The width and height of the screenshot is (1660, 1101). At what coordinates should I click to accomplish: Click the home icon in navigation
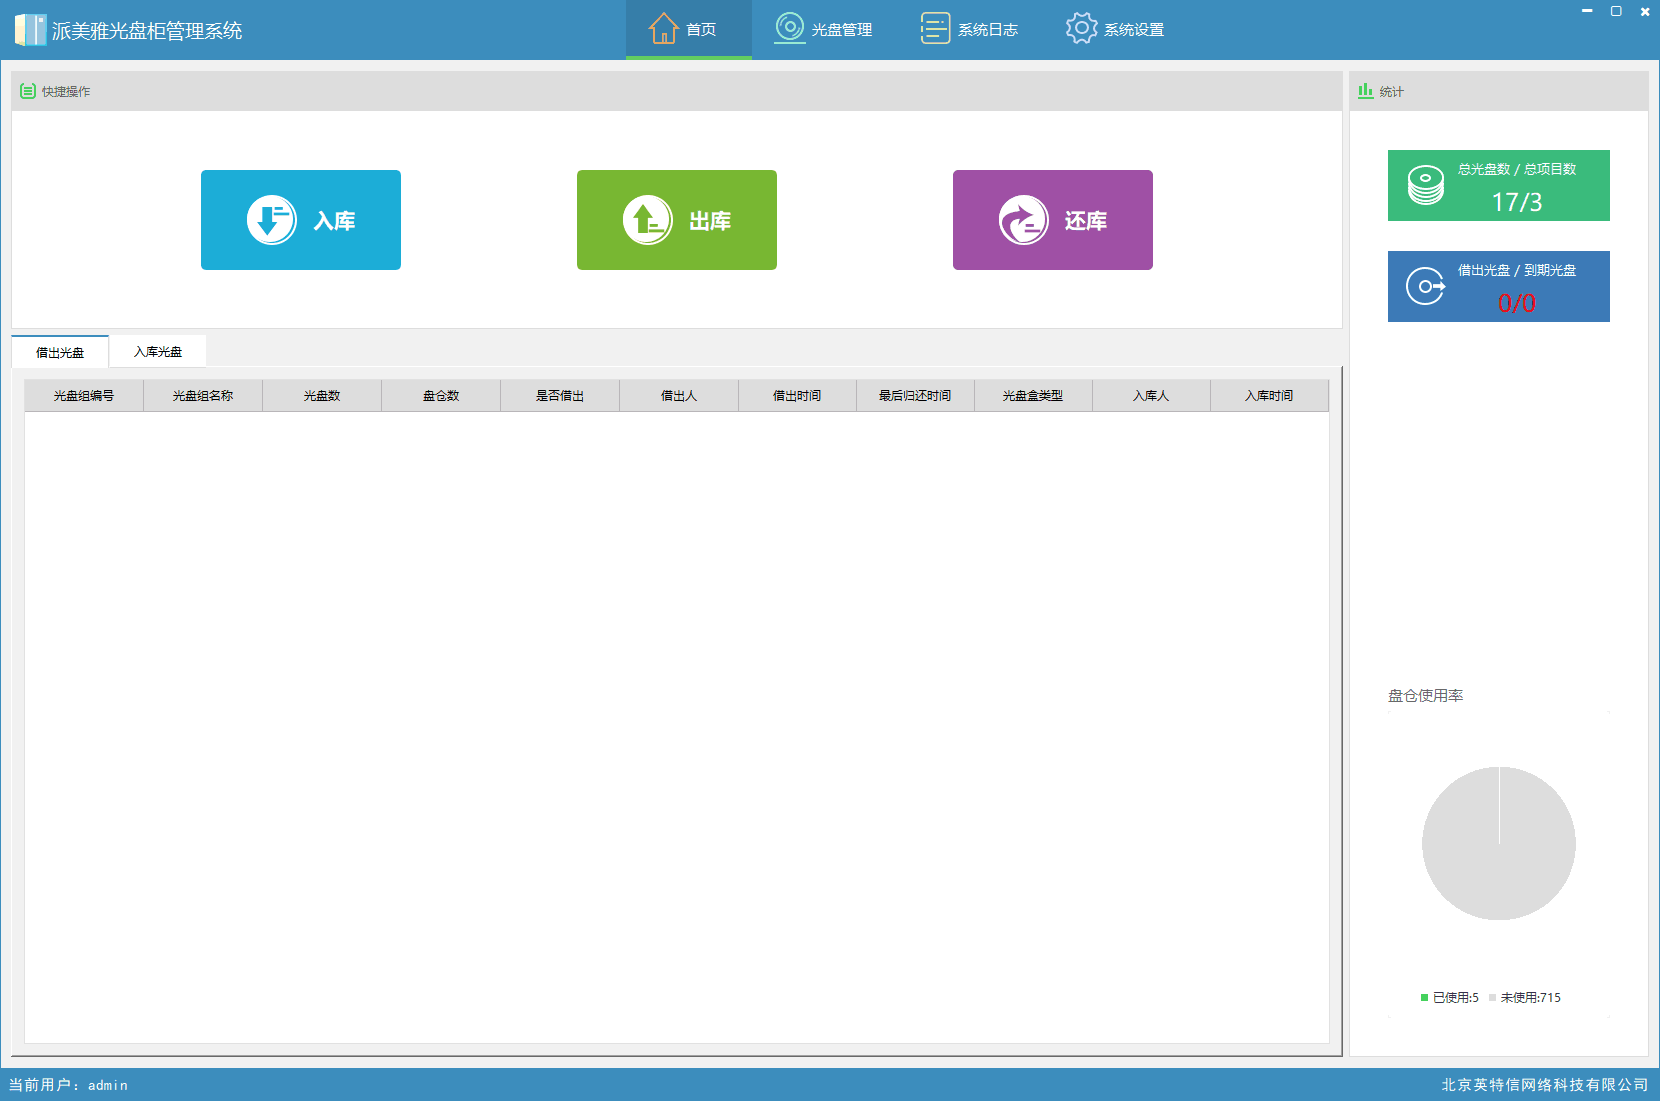point(663,29)
